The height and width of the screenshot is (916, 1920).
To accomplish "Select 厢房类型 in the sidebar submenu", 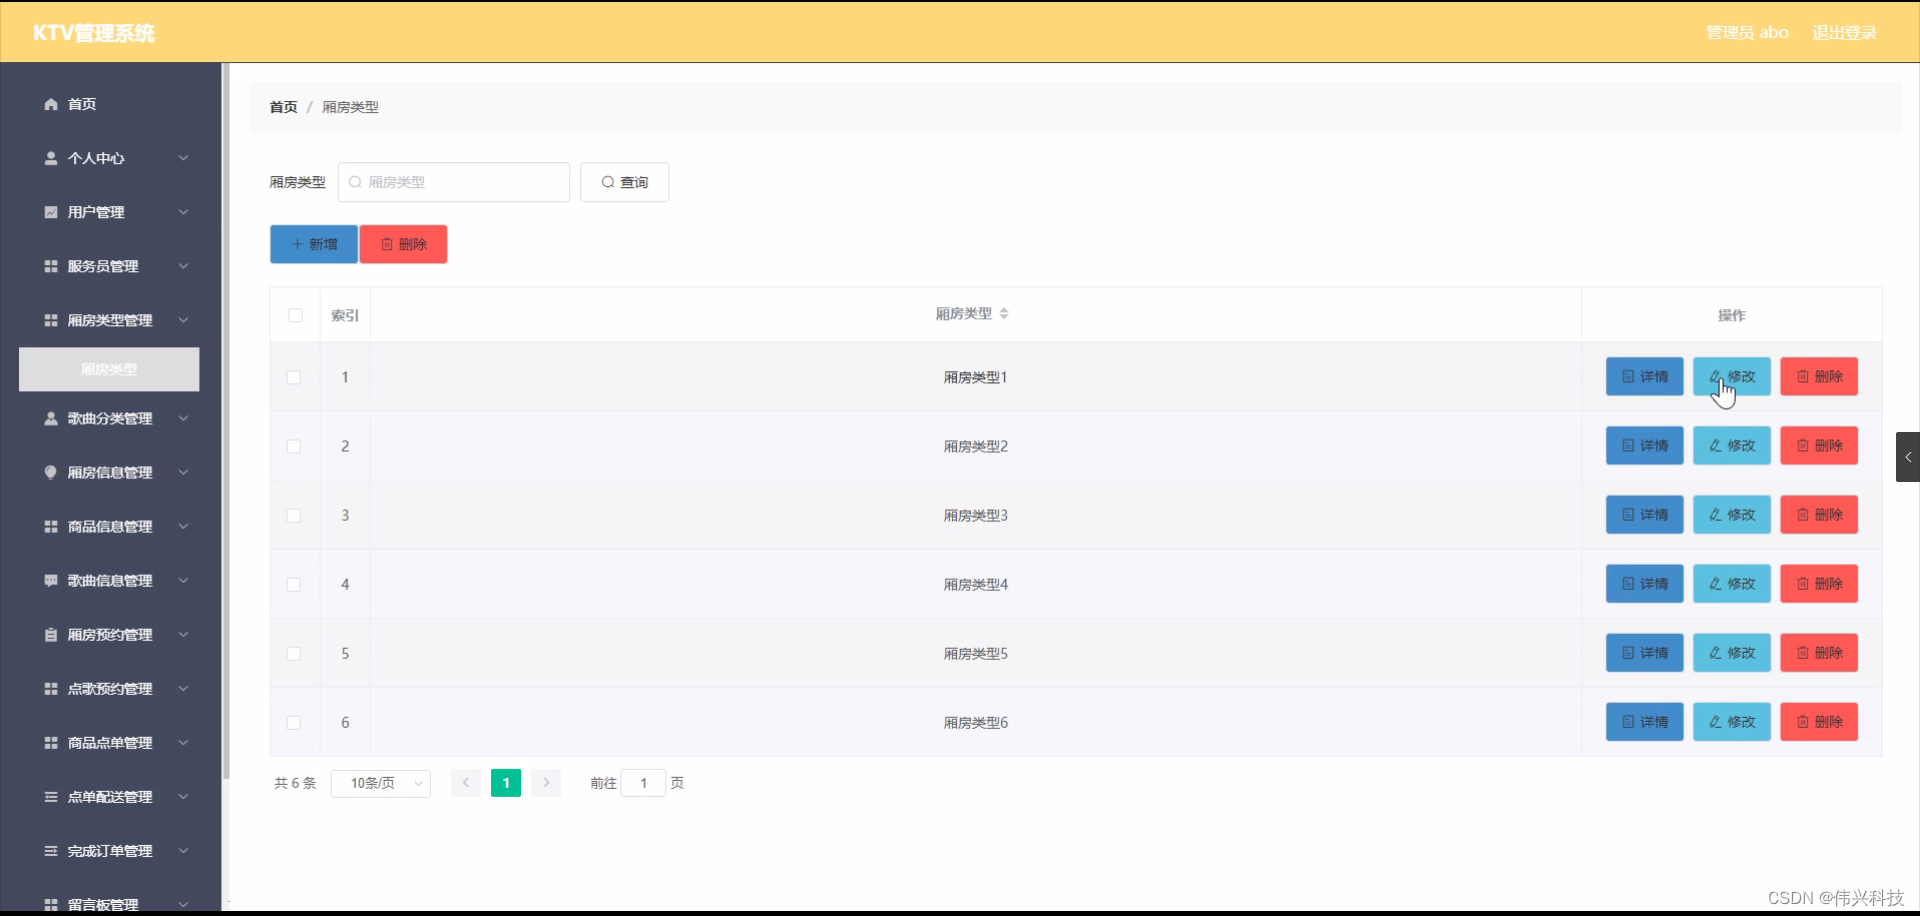I will pos(108,369).
